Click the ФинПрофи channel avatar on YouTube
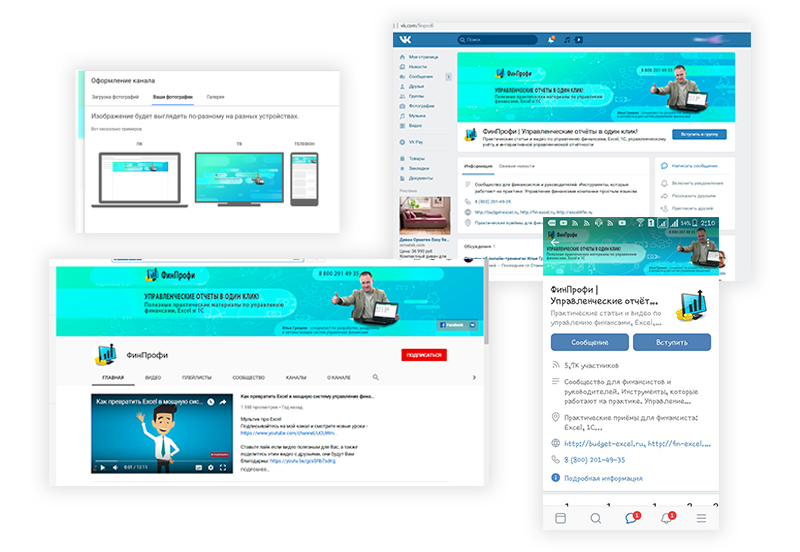This screenshot has height=552, width=800. 106,355
